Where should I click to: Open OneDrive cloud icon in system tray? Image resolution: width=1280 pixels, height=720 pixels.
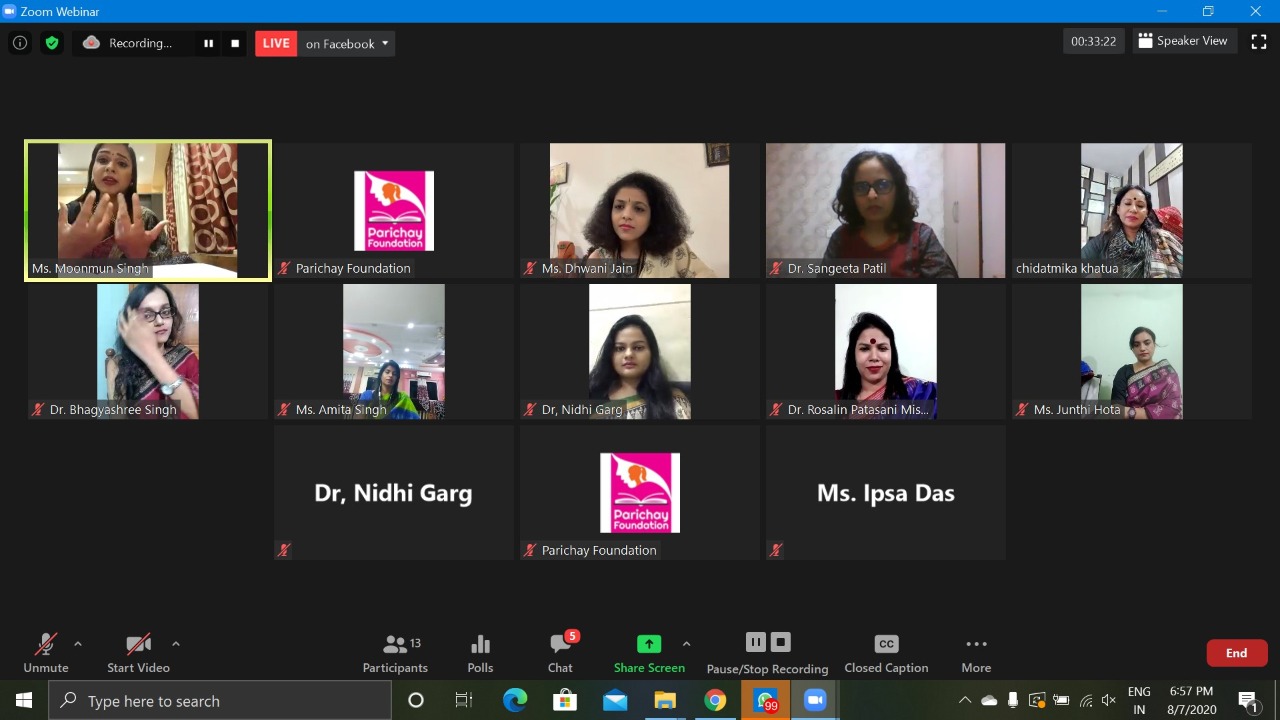pyautogui.click(x=989, y=700)
